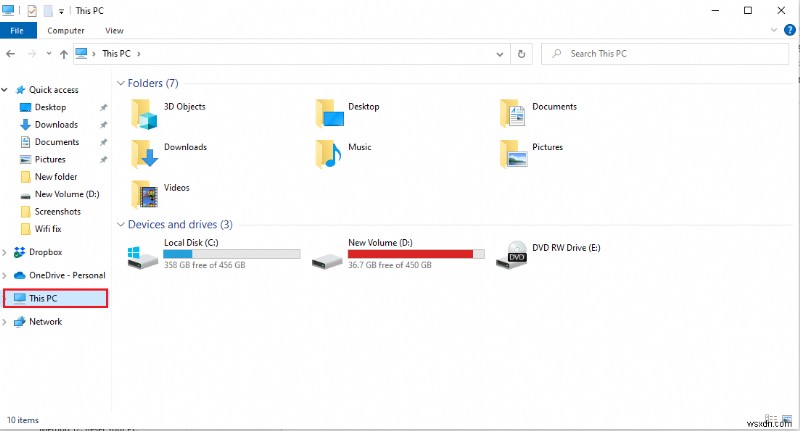This screenshot has height=431, width=800.
Task: Click the New folder quick access toolbar icon
Action: pos(48,10)
